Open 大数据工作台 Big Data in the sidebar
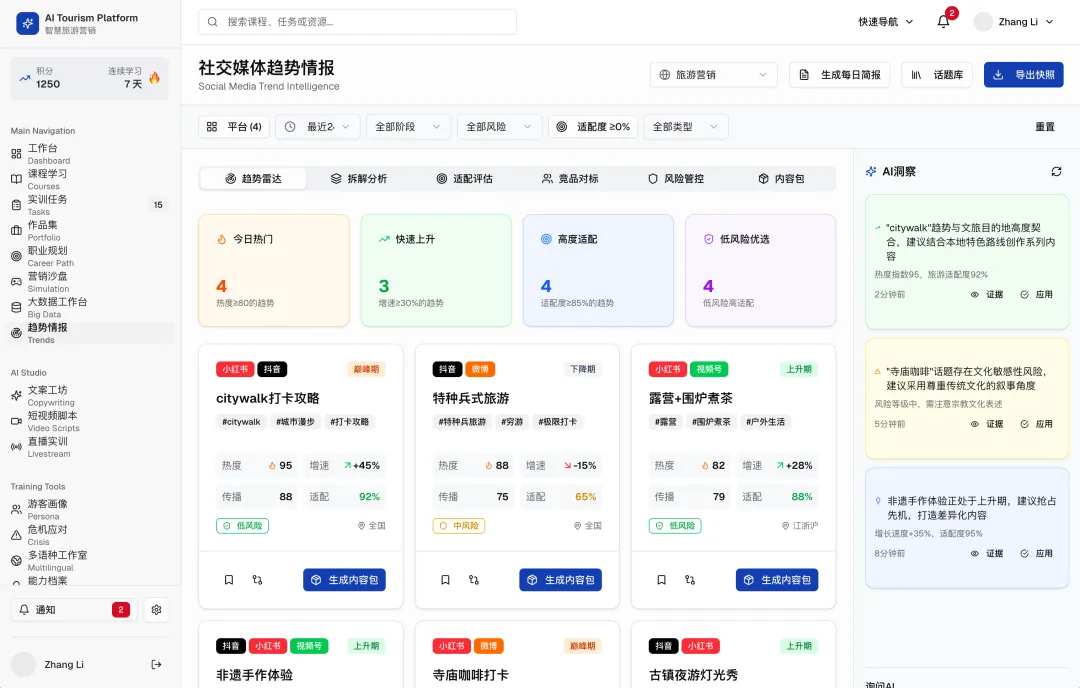Screen dimensions: 1080x688 pyautogui.click(x=88, y=307)
